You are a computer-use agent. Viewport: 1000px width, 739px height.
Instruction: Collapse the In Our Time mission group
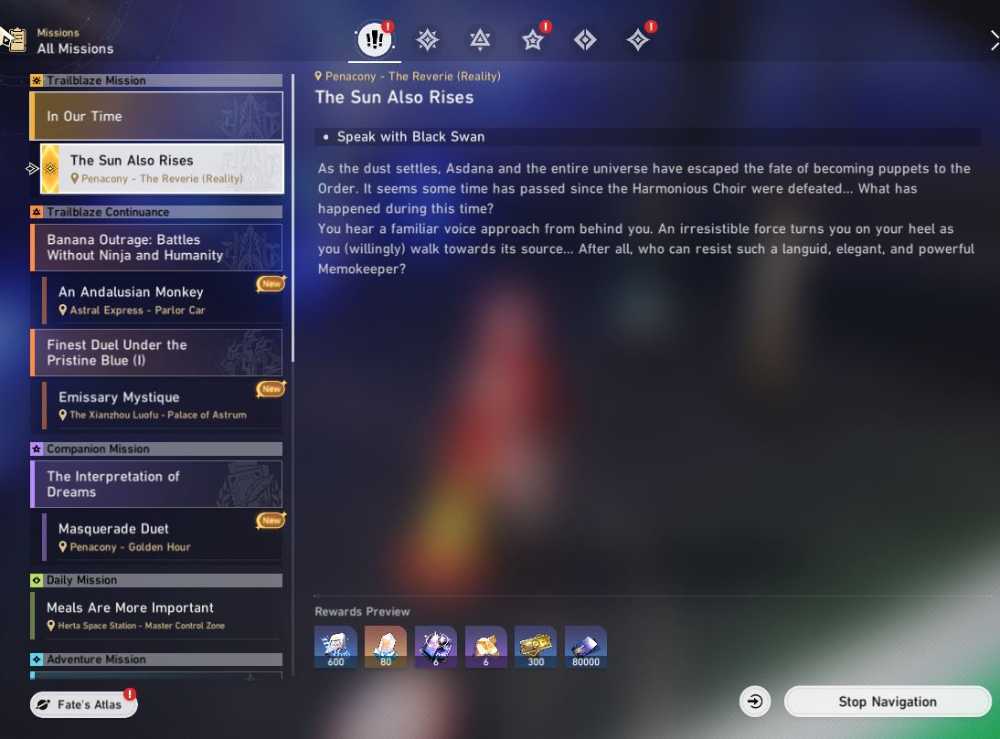pyautogui.click(x=156, y=116)
